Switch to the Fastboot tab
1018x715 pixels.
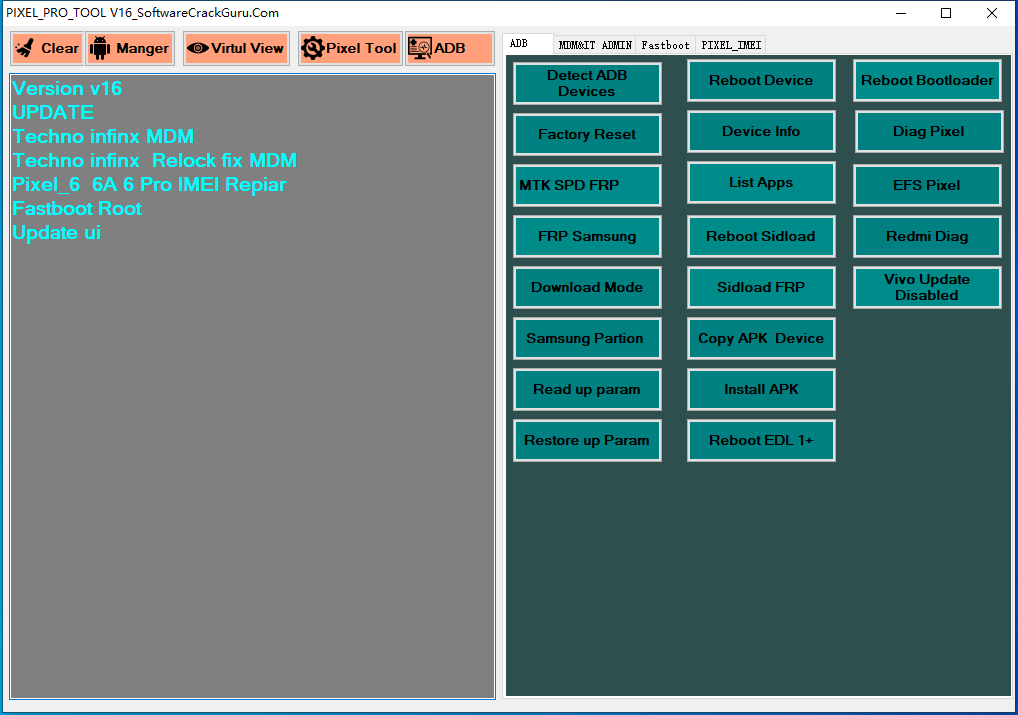point(665,45)
